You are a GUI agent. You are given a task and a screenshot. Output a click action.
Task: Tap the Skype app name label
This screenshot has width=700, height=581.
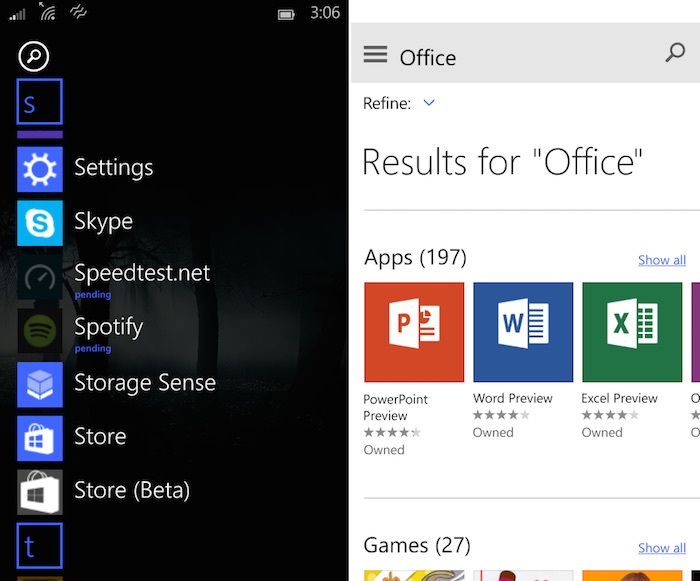pyautogui.click(x=103, y=221)
